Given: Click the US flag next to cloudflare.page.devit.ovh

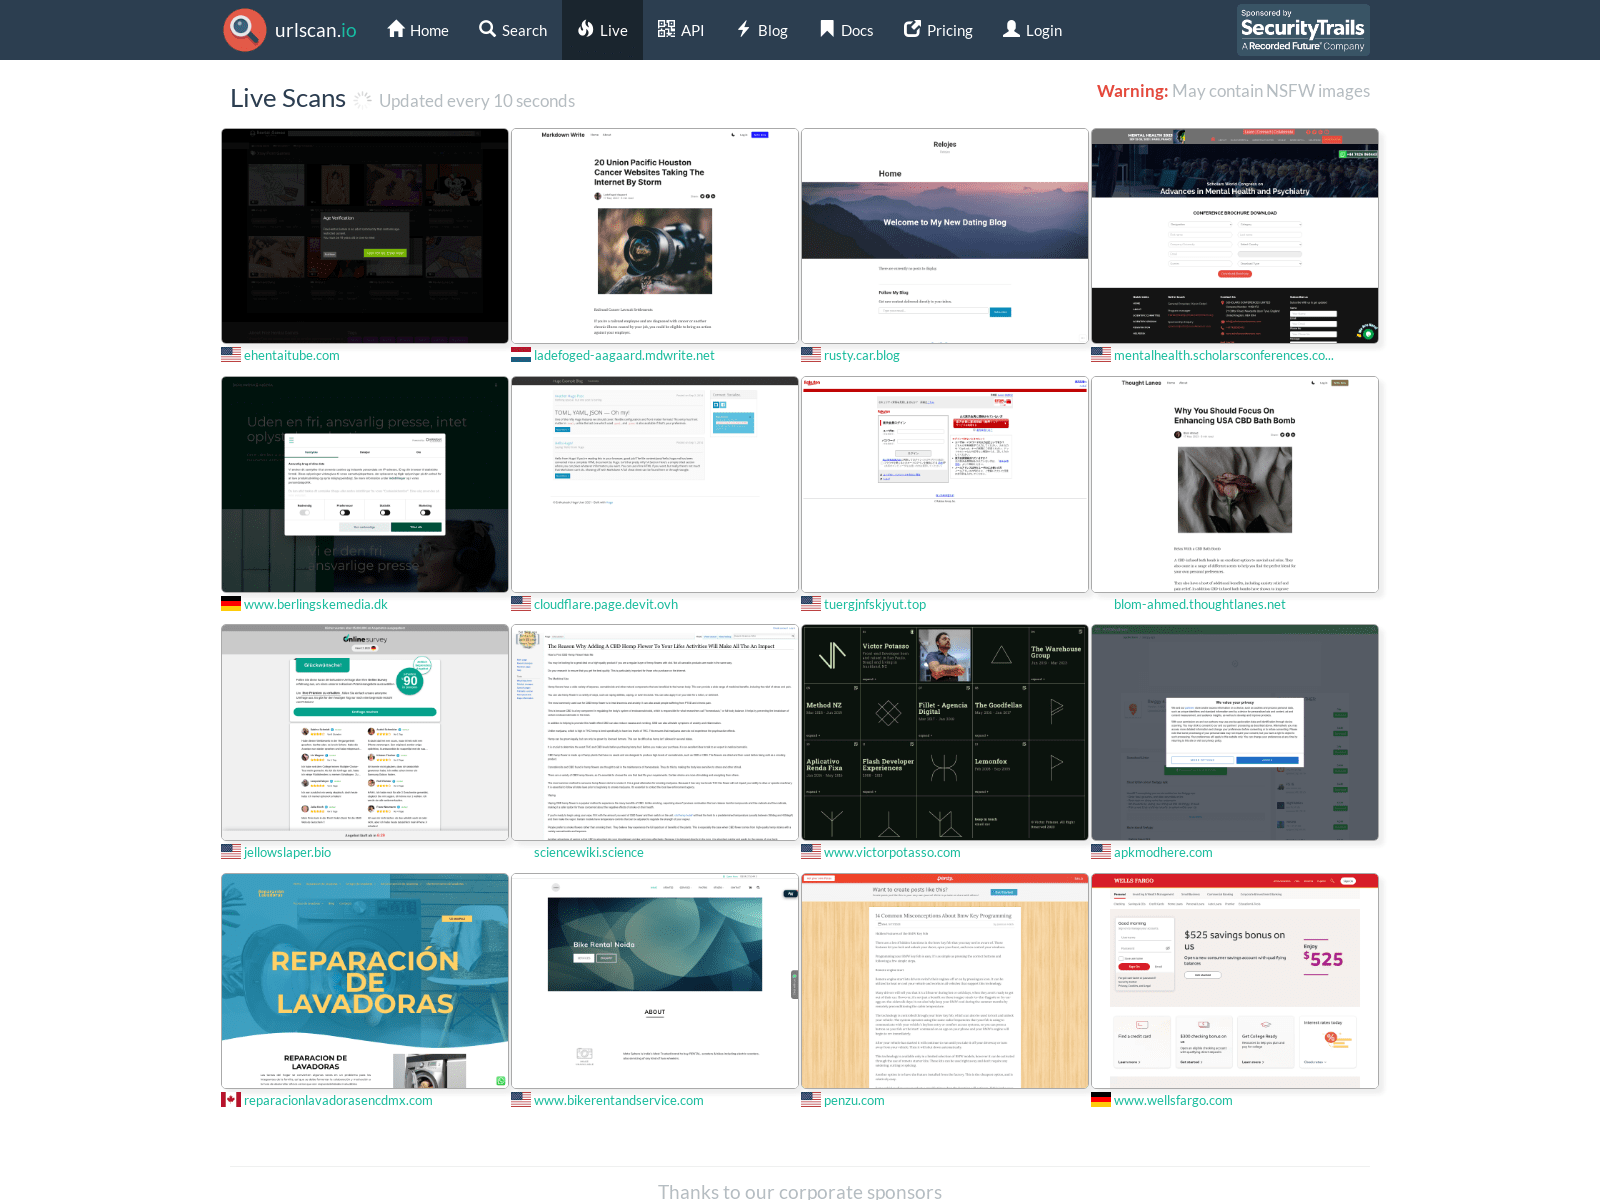Looking at the screenshot, I should coord(521,604).
